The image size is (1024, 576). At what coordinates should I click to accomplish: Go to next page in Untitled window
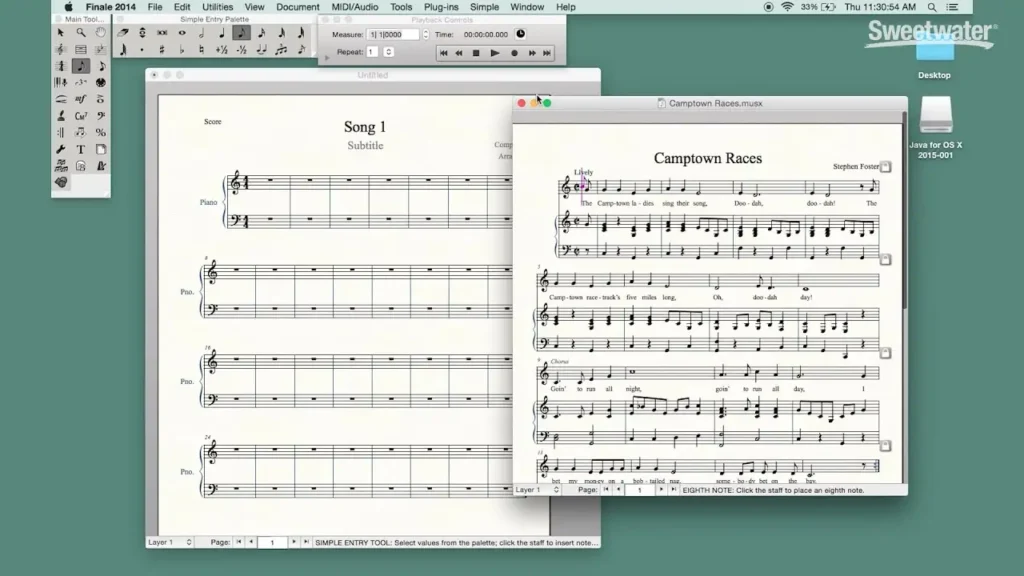point(294,542)
